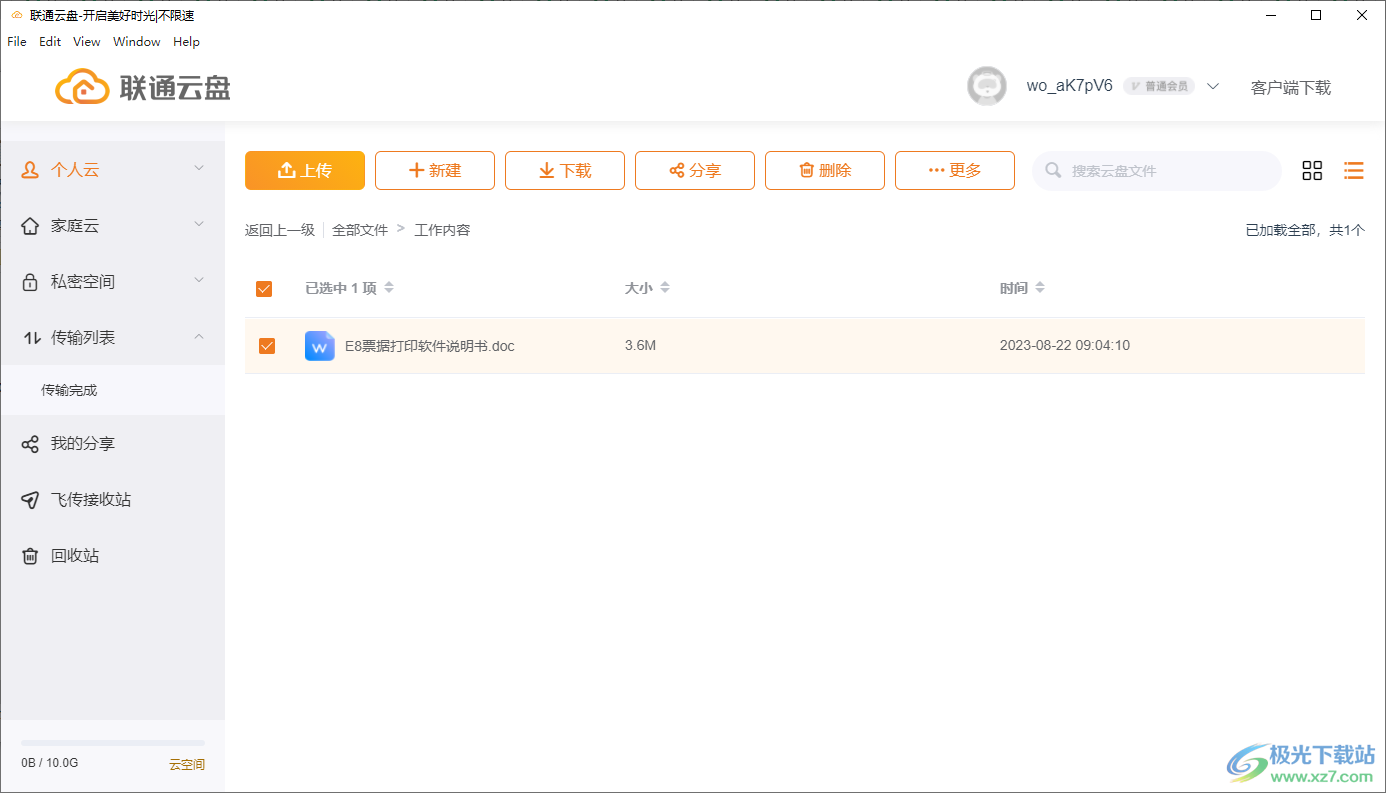Go back via 返回上一级 link
Viewport: 1386px width, 793px height.
(280, 230)
